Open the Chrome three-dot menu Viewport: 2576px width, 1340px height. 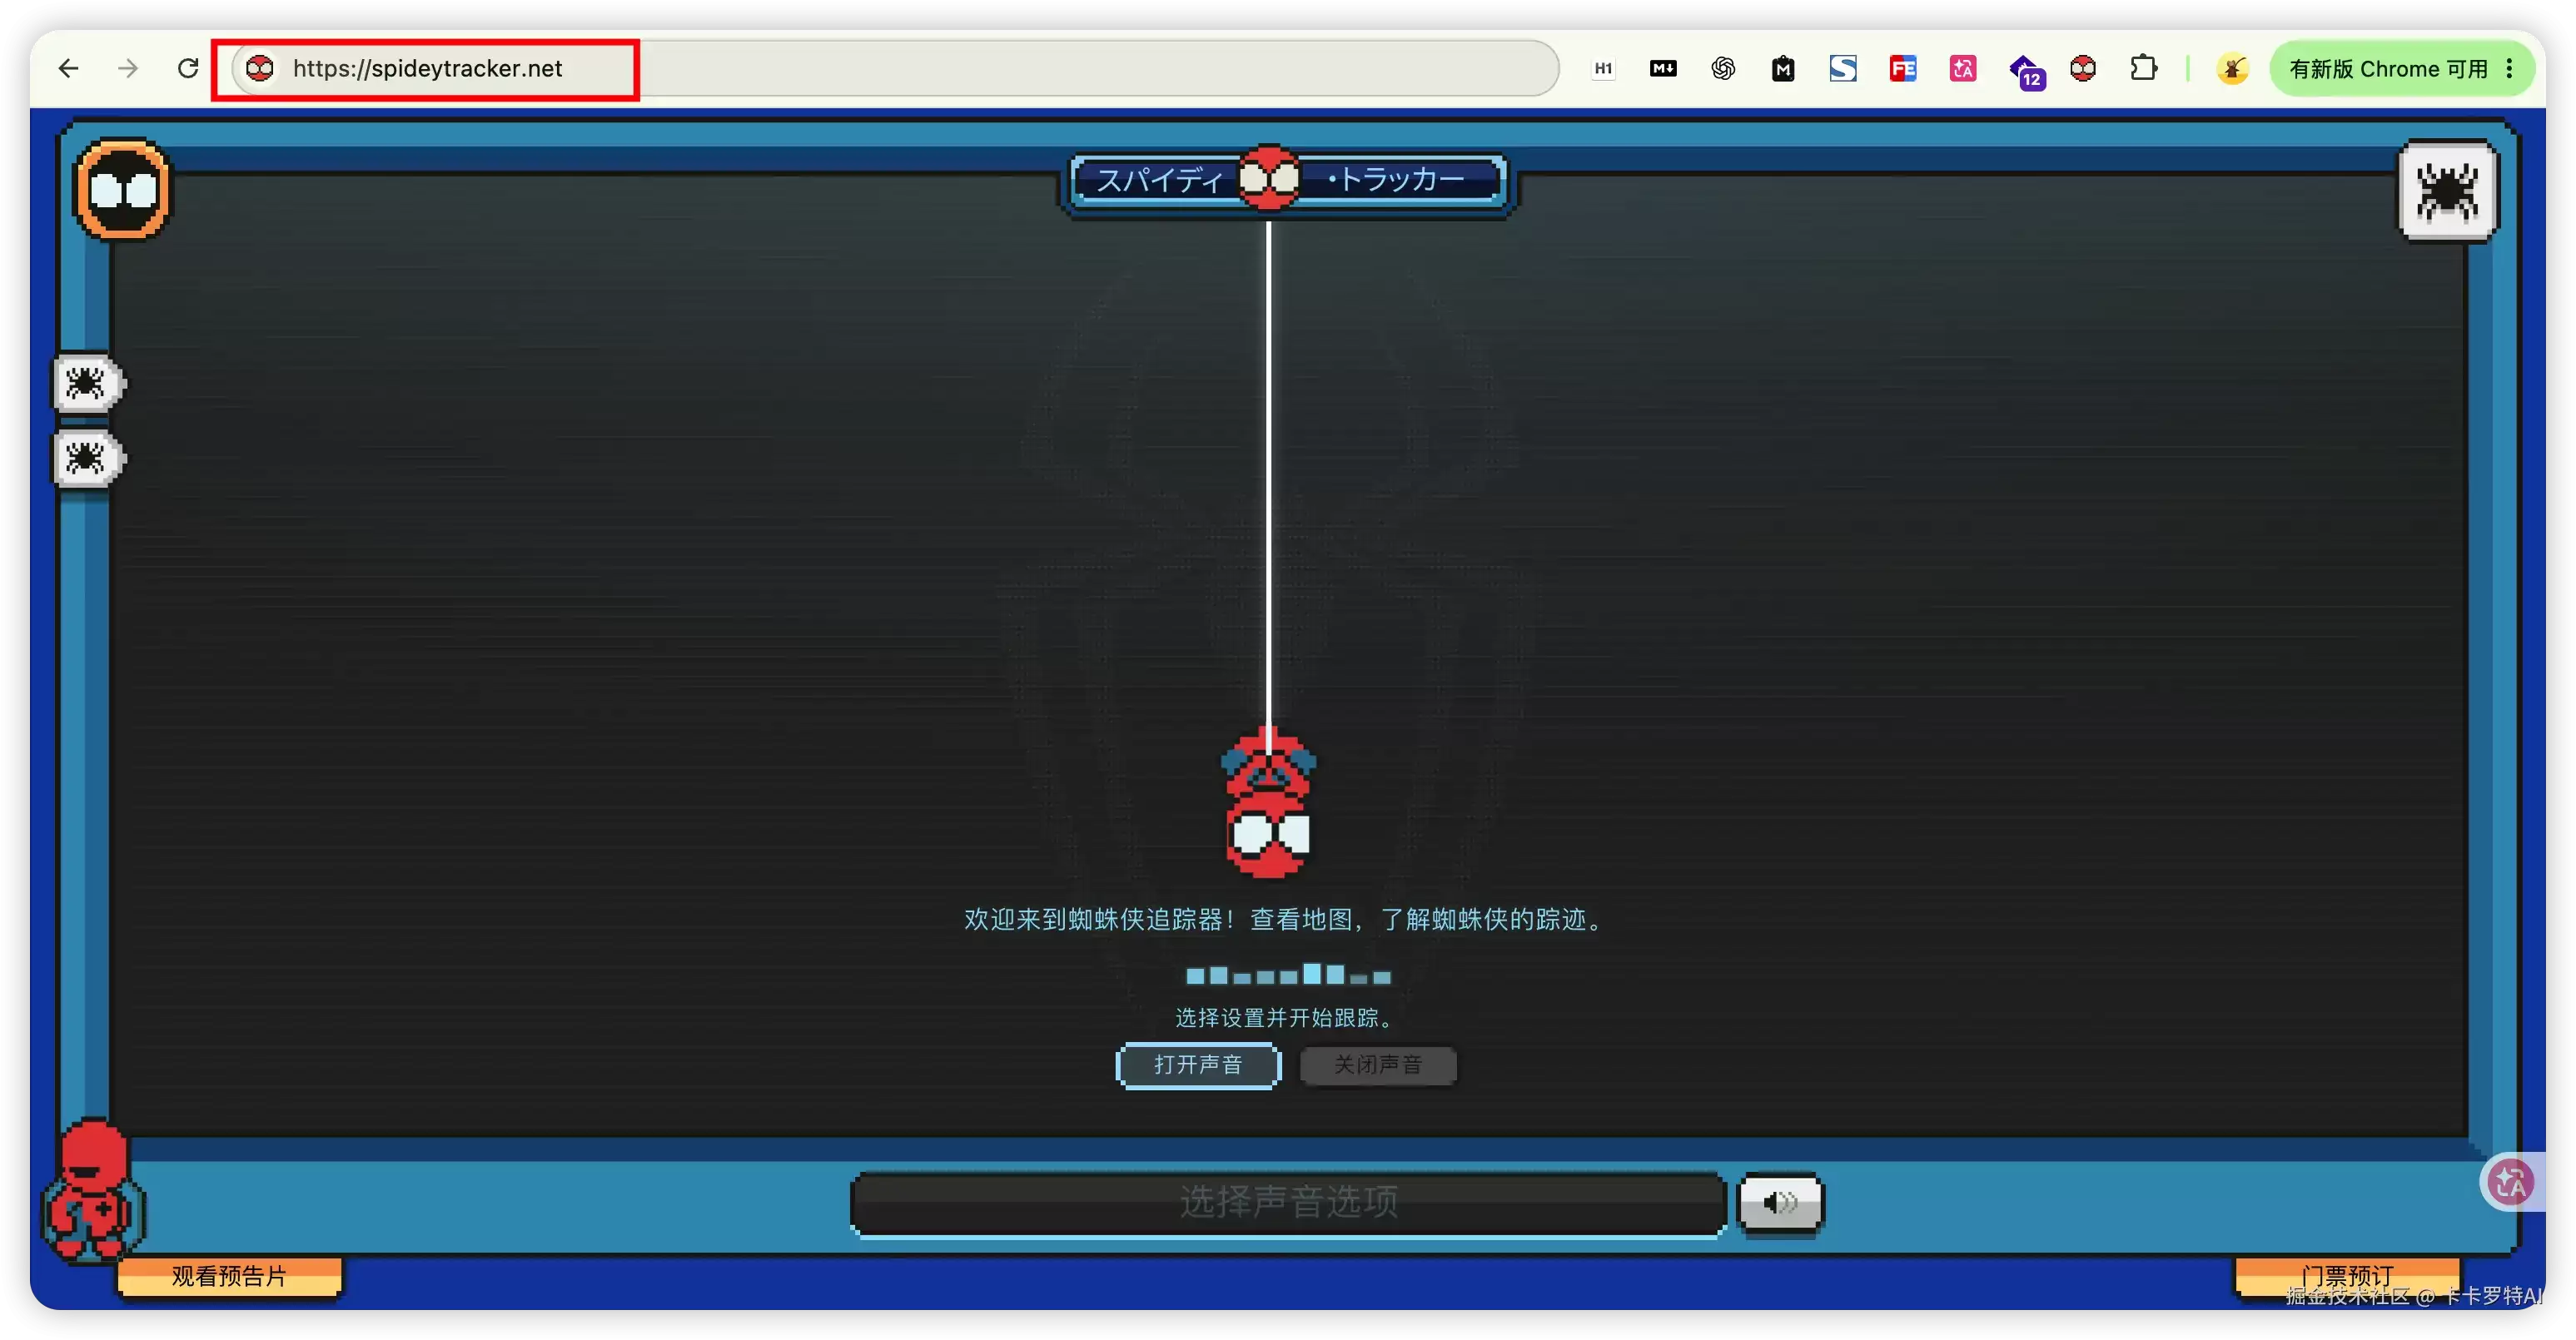click(2510, 68)
